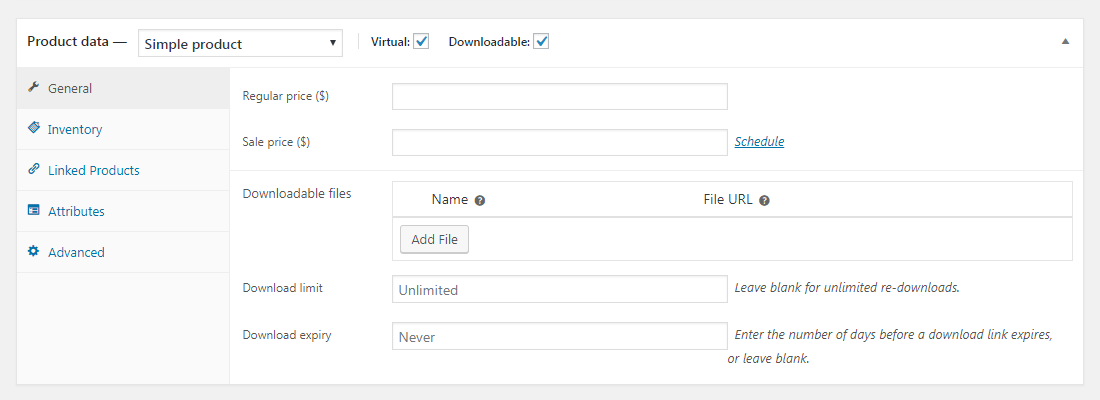Click the Virtual: label text
This screenshot has width=1100, height=400.
coord(390,41)
